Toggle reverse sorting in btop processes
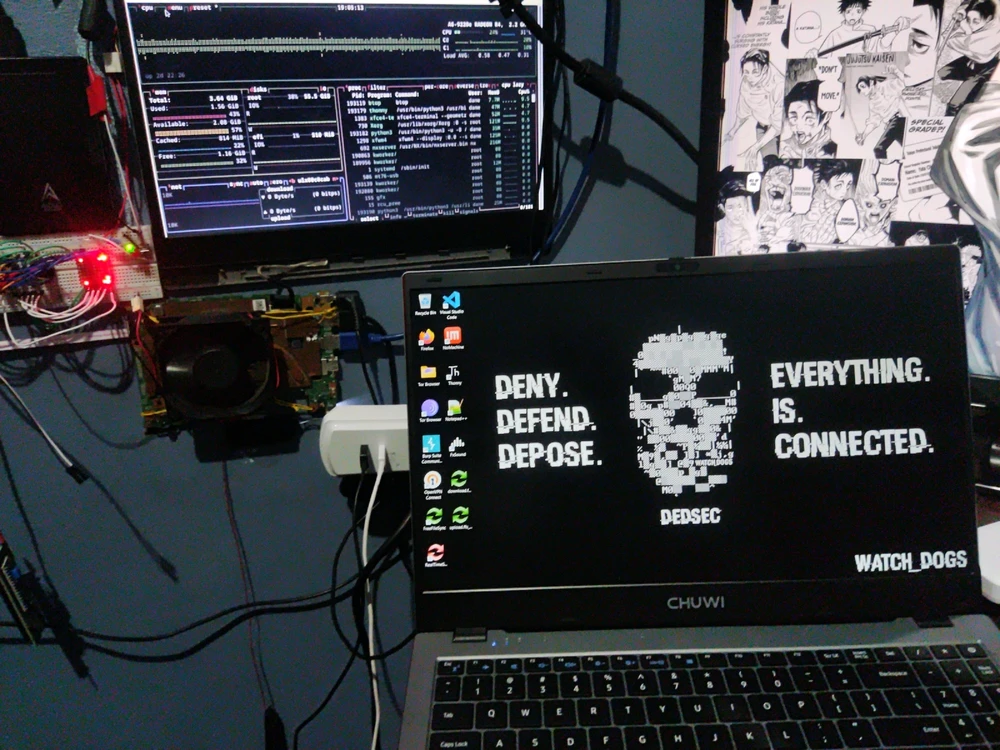The width and height of the screenshot is (1000, 750). [465, 85]
